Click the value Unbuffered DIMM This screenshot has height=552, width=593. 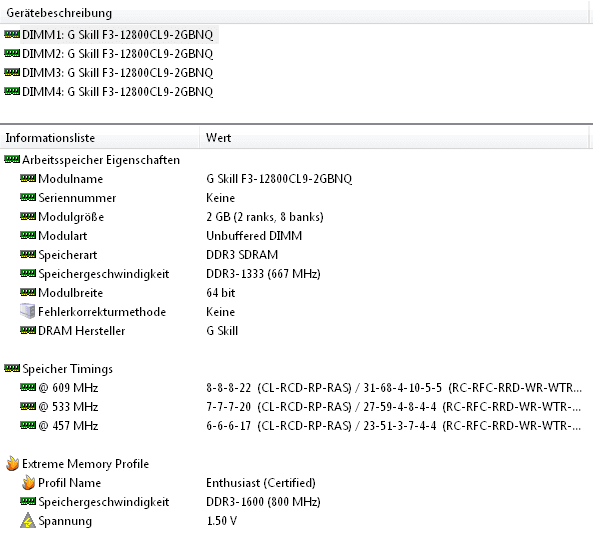point(254,236)
